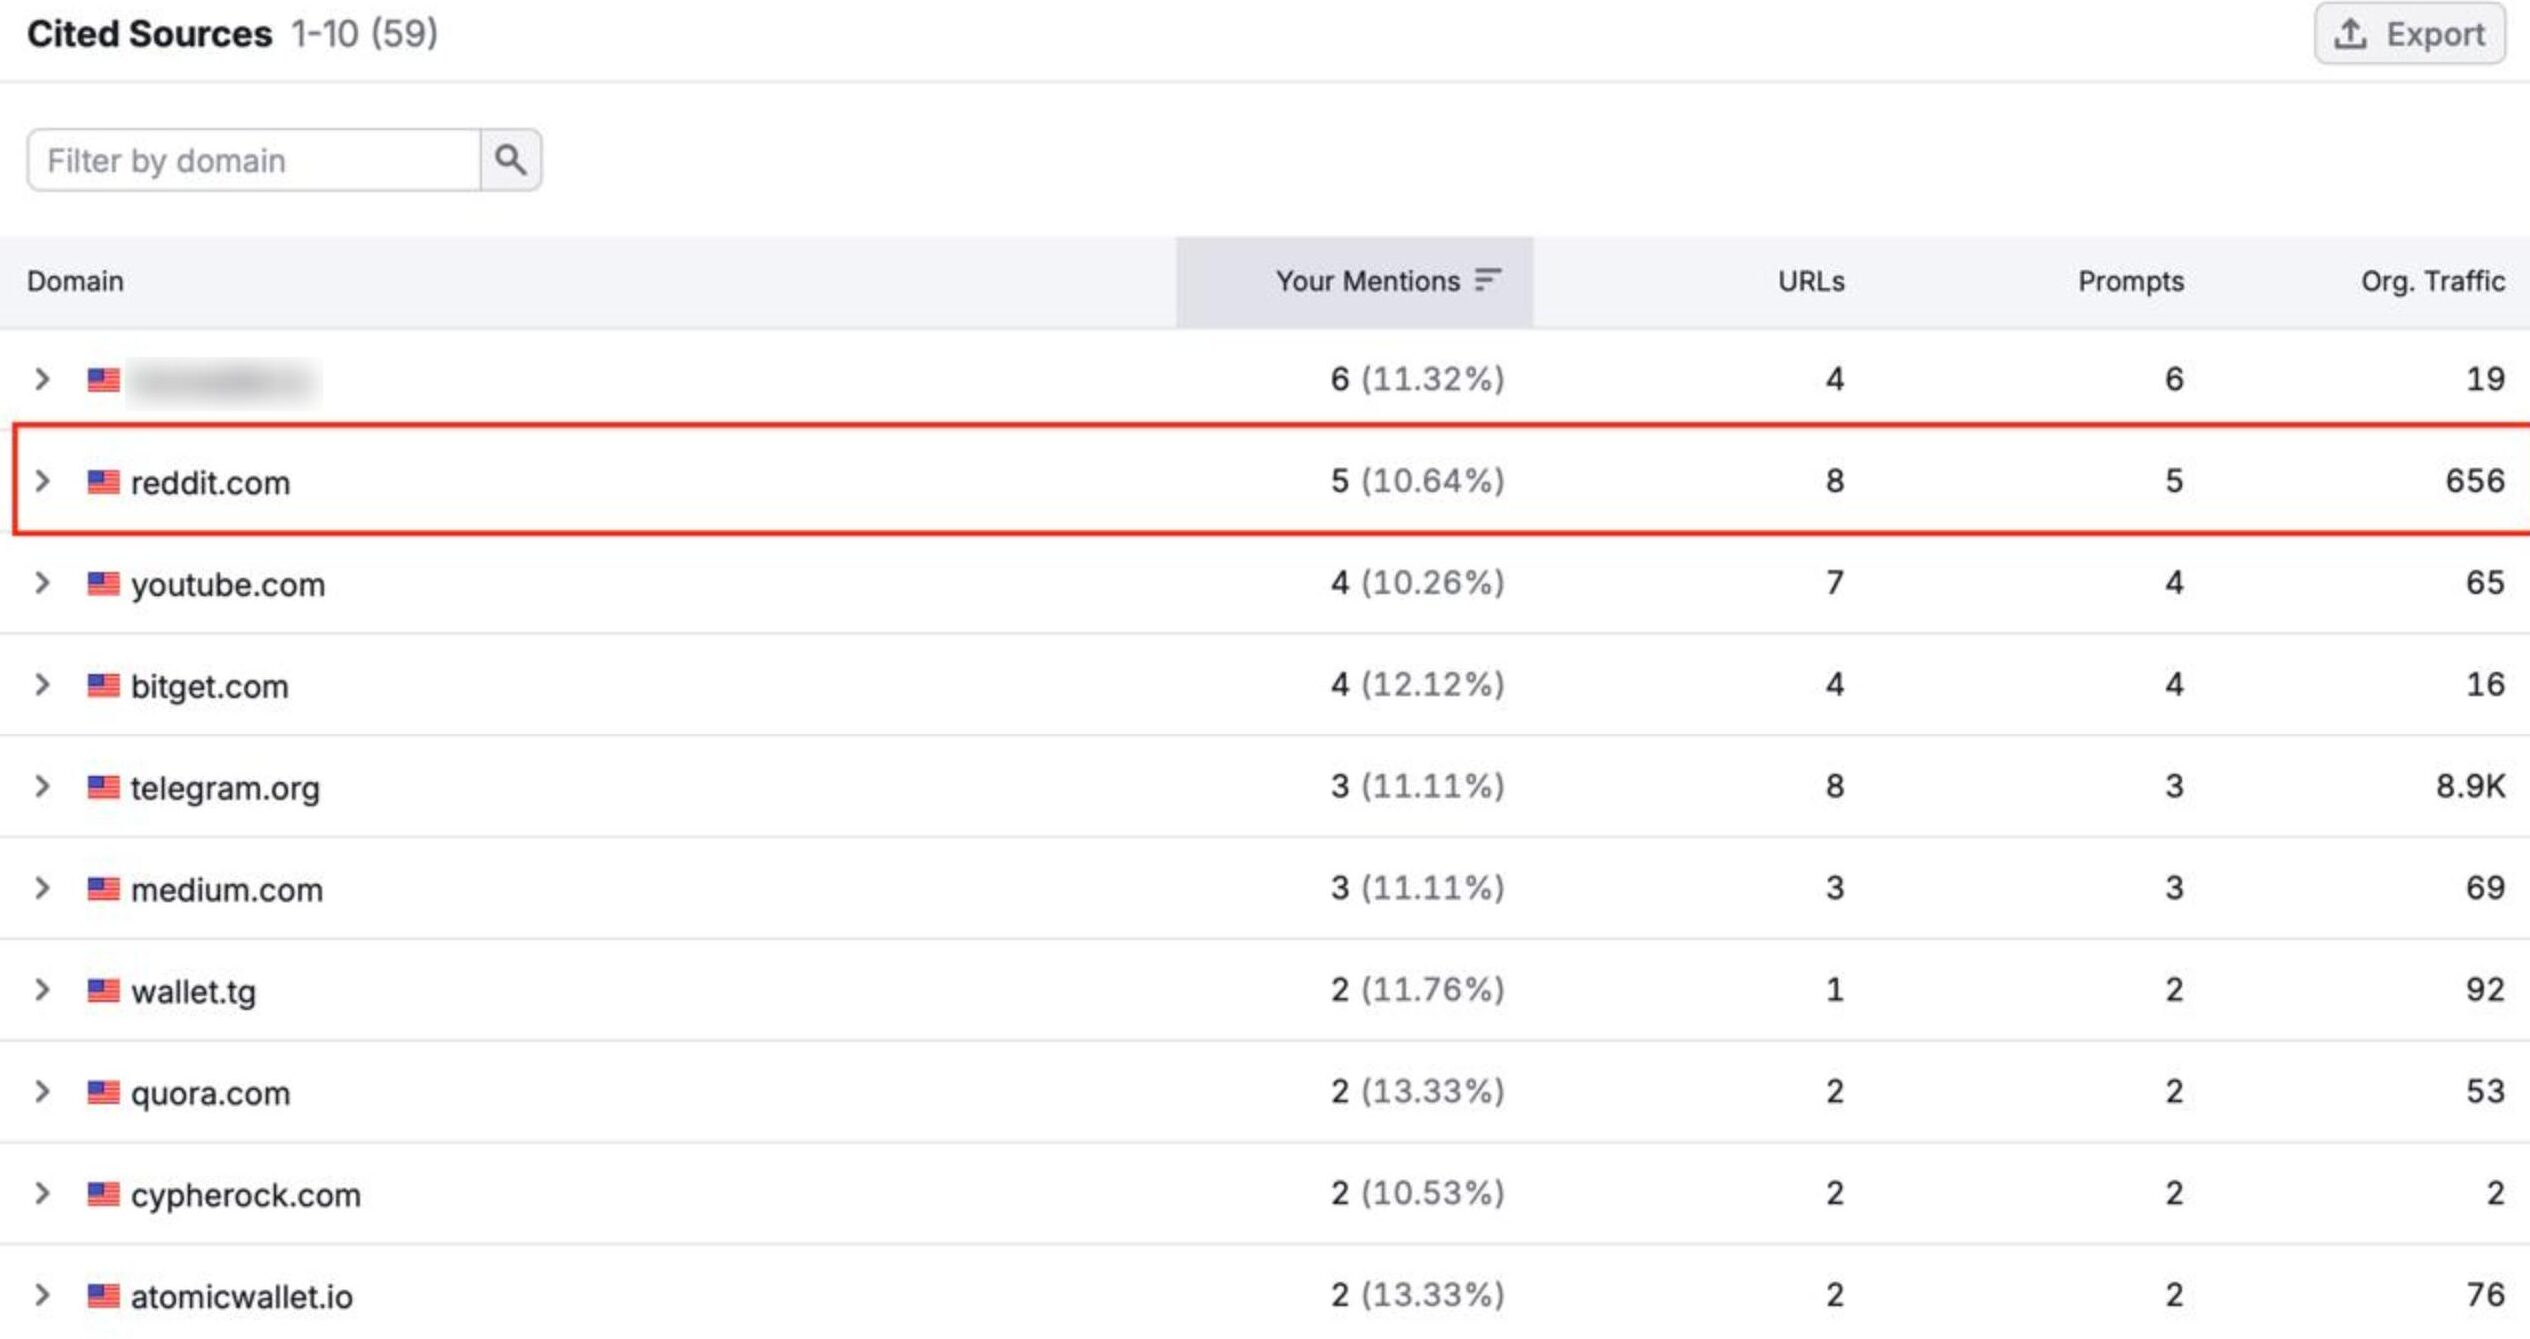Click the US flag beside reddit.com

[x=103, y=482]
